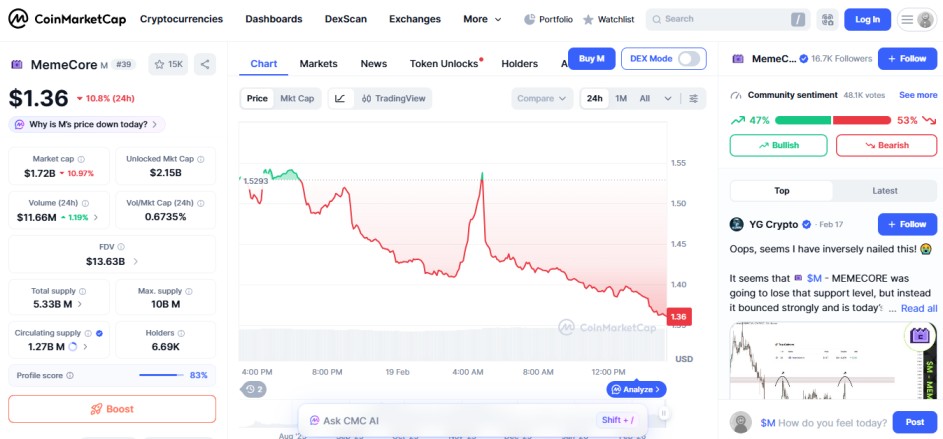Toggle DEX Mode switch
Image resolution: width=943 pixels, height=439 pixels.
tap(689, 58)
